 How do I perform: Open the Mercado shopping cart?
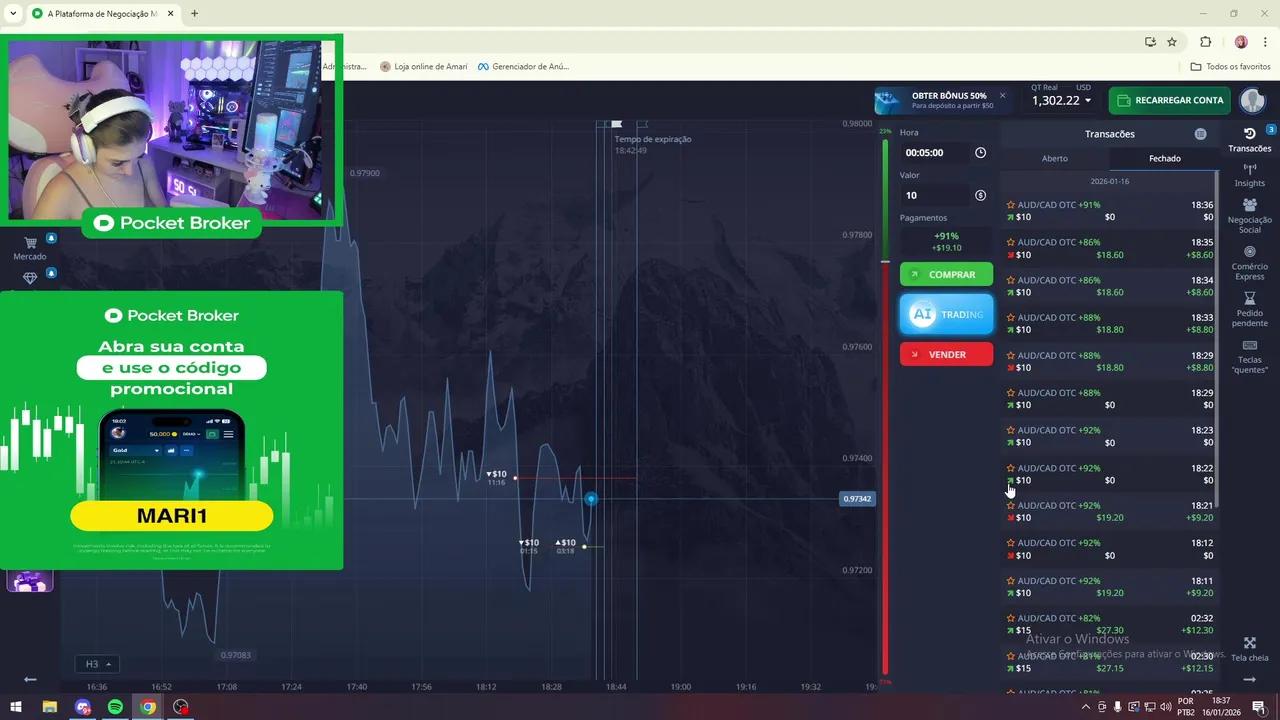(30, 243)
